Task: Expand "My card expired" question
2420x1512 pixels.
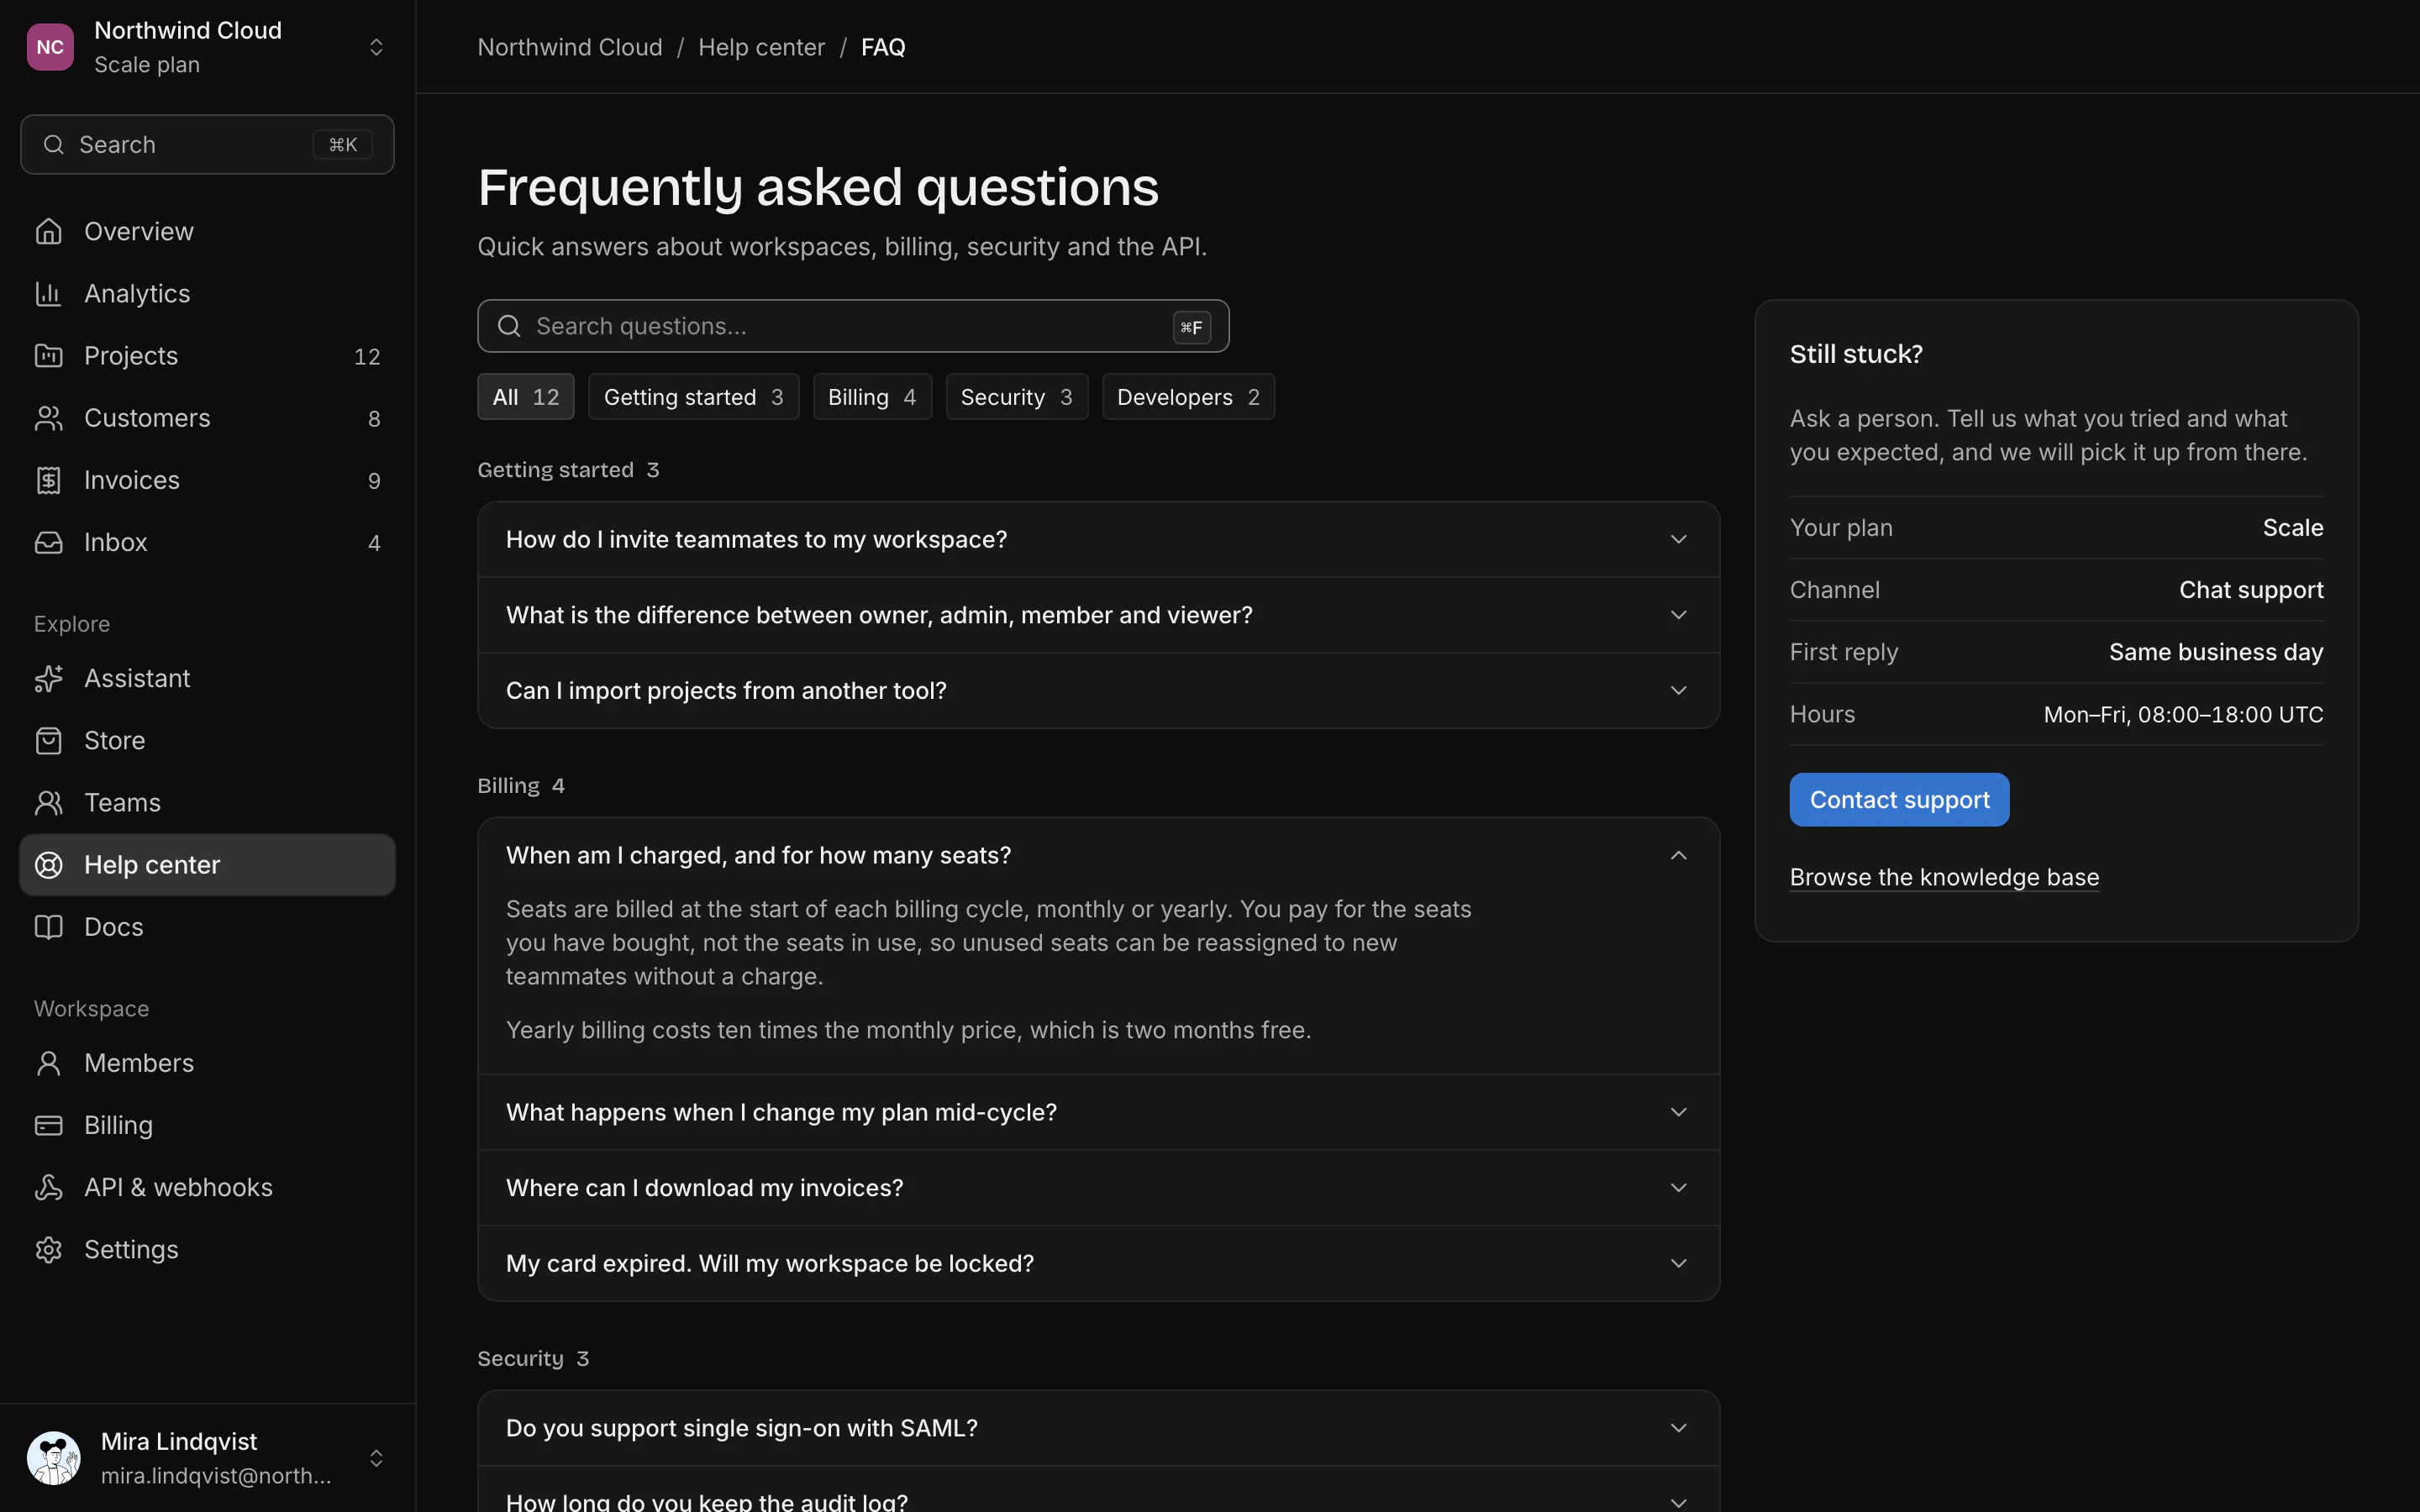Action: (1098, 1263)
